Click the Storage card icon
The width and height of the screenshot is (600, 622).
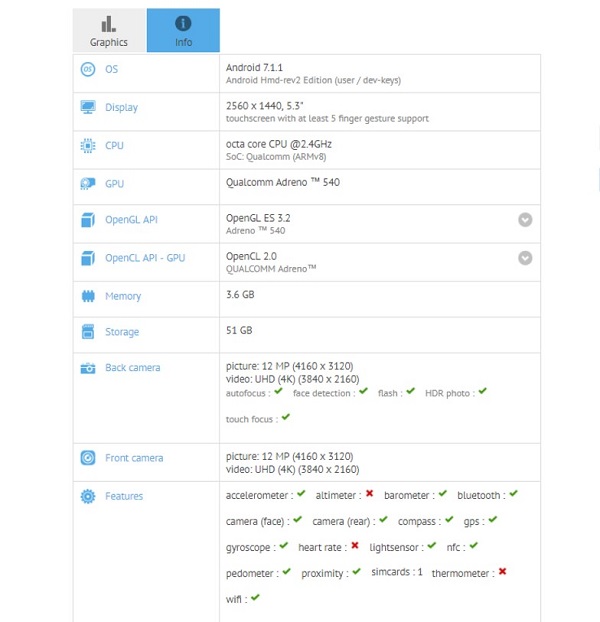tap(88, 332)
